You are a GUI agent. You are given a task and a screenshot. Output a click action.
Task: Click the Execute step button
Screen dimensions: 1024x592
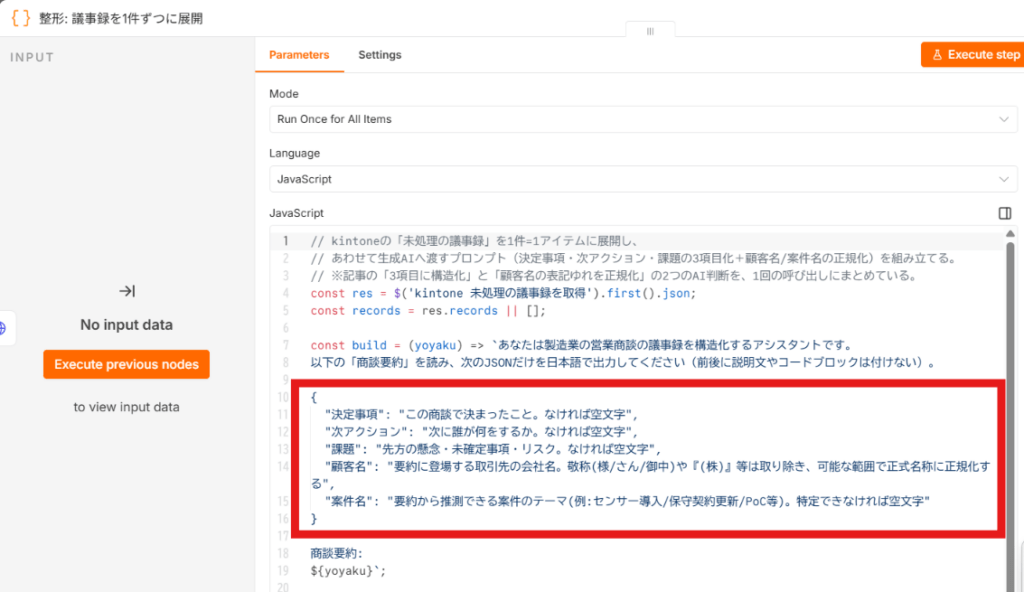(x=972, y=55)
